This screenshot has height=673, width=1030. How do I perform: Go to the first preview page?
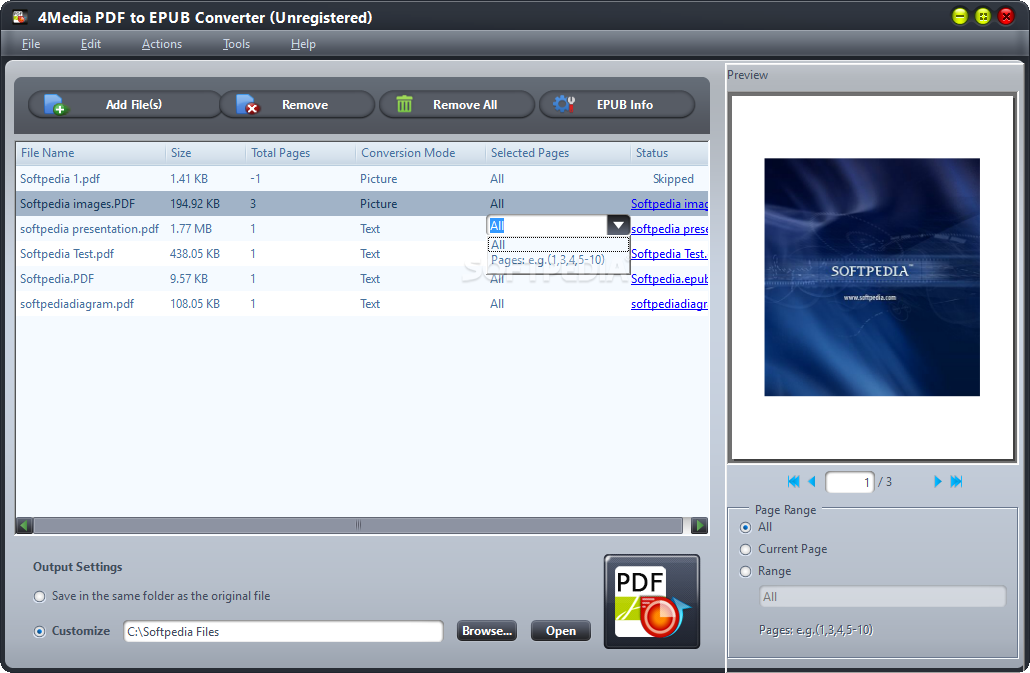point(793,482)
